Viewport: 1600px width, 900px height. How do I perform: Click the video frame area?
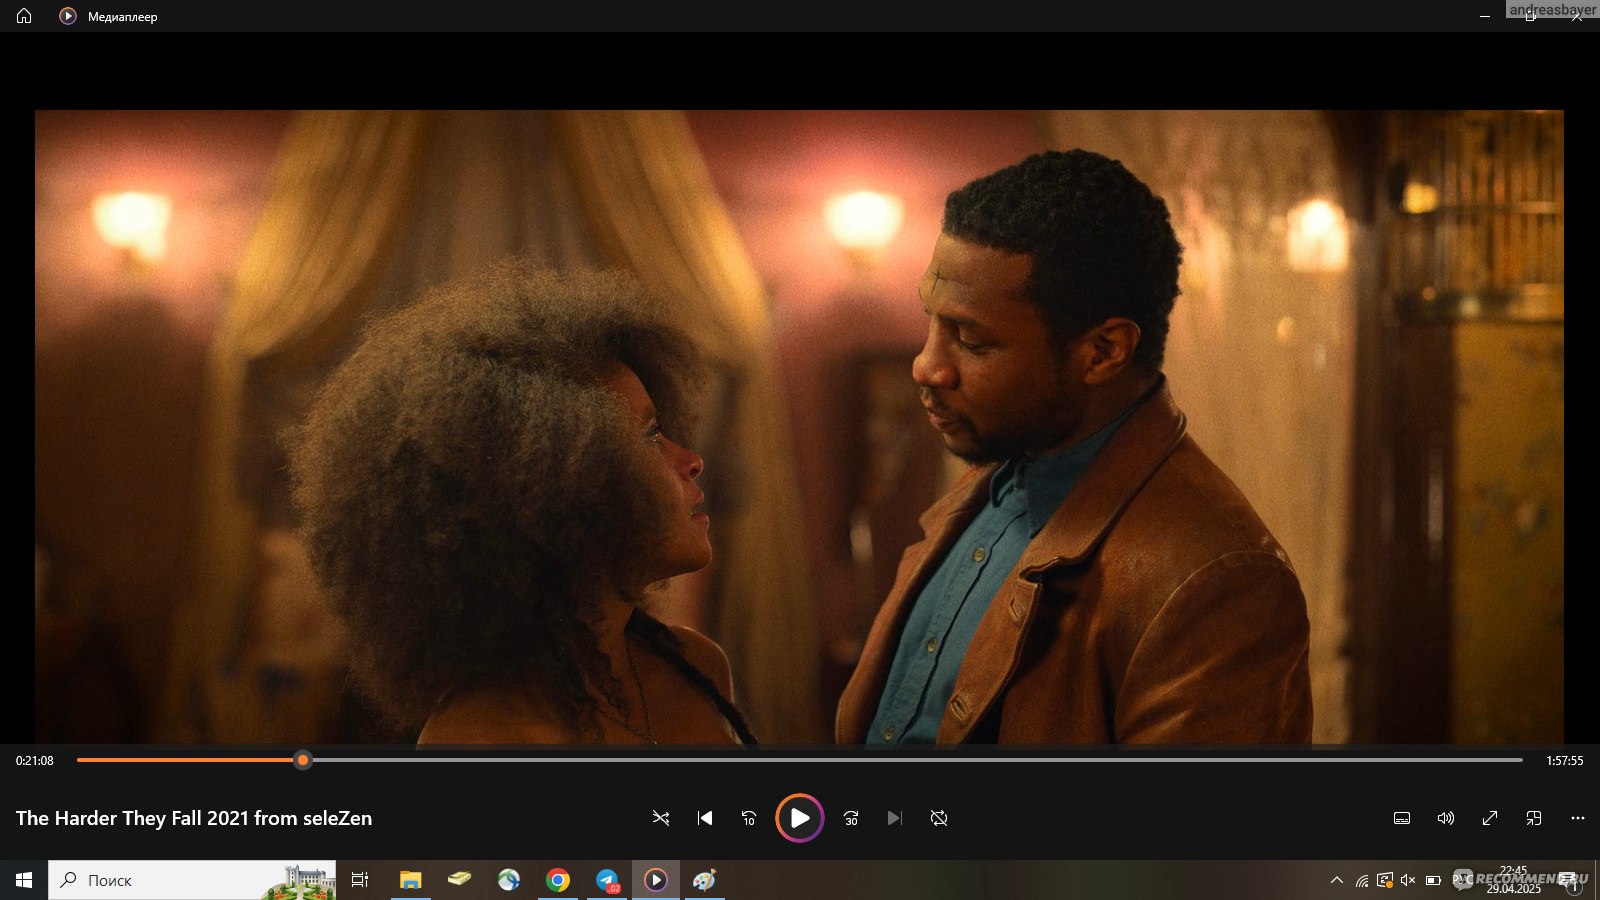pos(799,427)
